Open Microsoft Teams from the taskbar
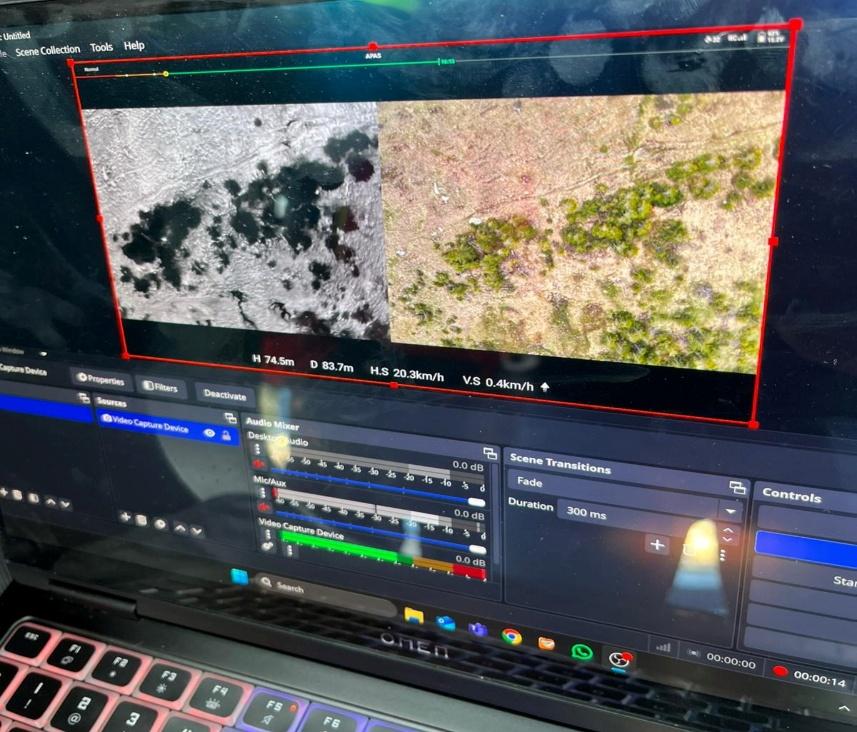Viewport: 857px width, 732px height. (478, 630)
